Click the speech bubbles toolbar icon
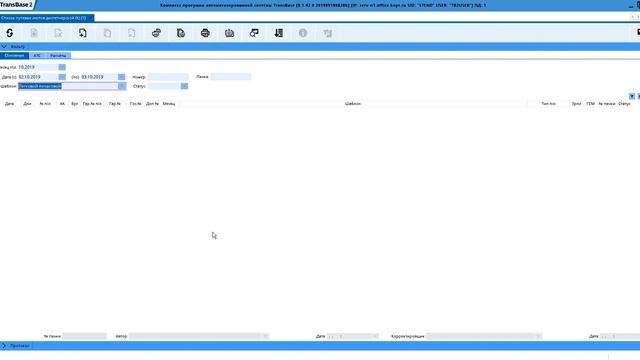The width and height of the screenshot is (640, 360). click(x=254, y=33)
